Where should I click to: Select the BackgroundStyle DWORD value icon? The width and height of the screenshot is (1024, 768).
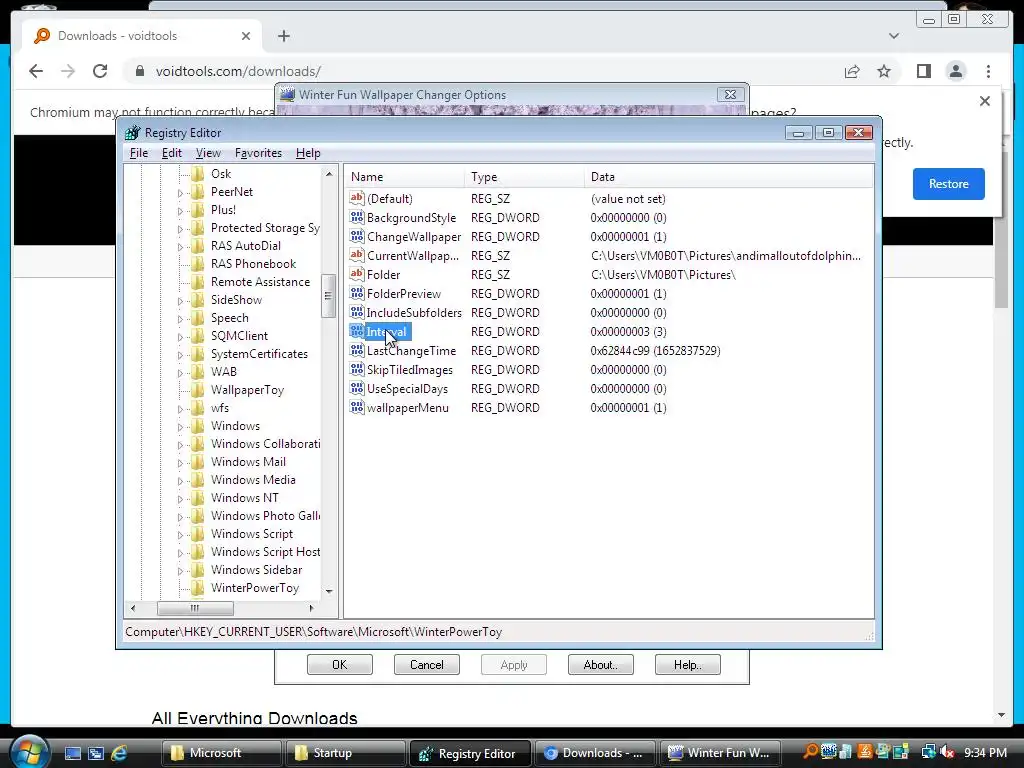click(x=357, y=217)
